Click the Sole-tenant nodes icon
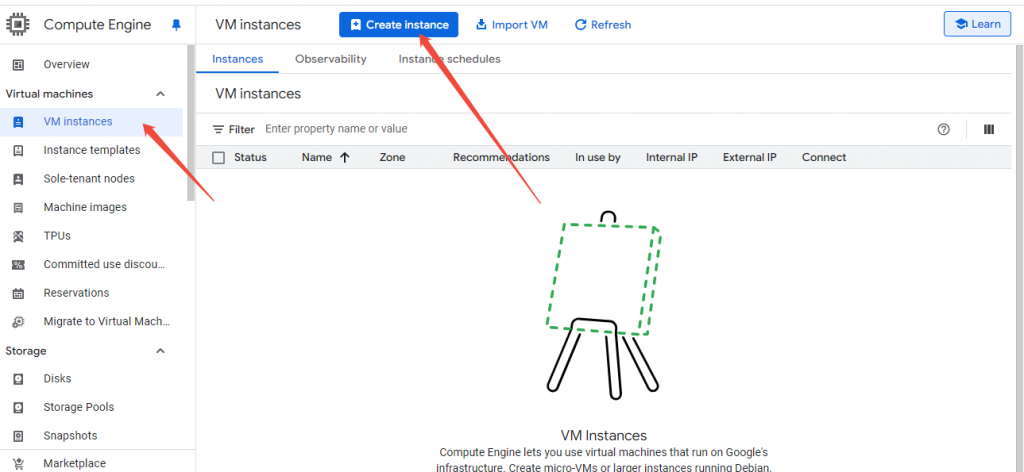Viewport: 1024px width, 472px height. click(18, 179)
